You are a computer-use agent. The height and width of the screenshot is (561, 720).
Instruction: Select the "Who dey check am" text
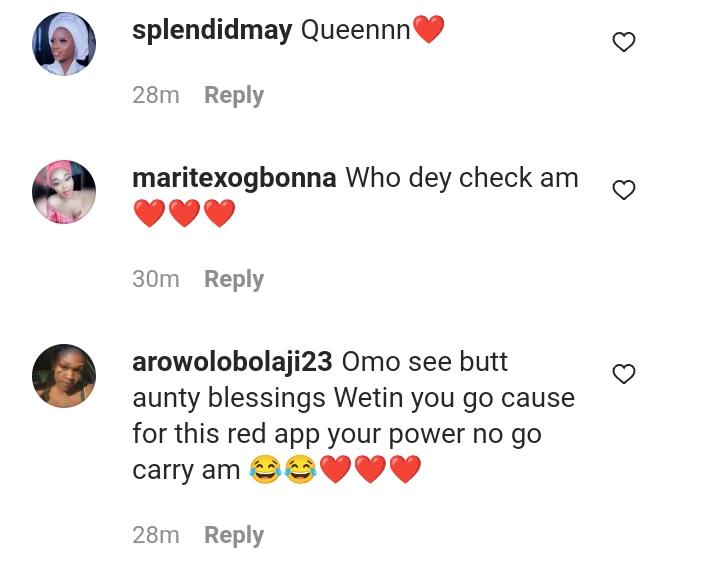click(x=462, y=178)
